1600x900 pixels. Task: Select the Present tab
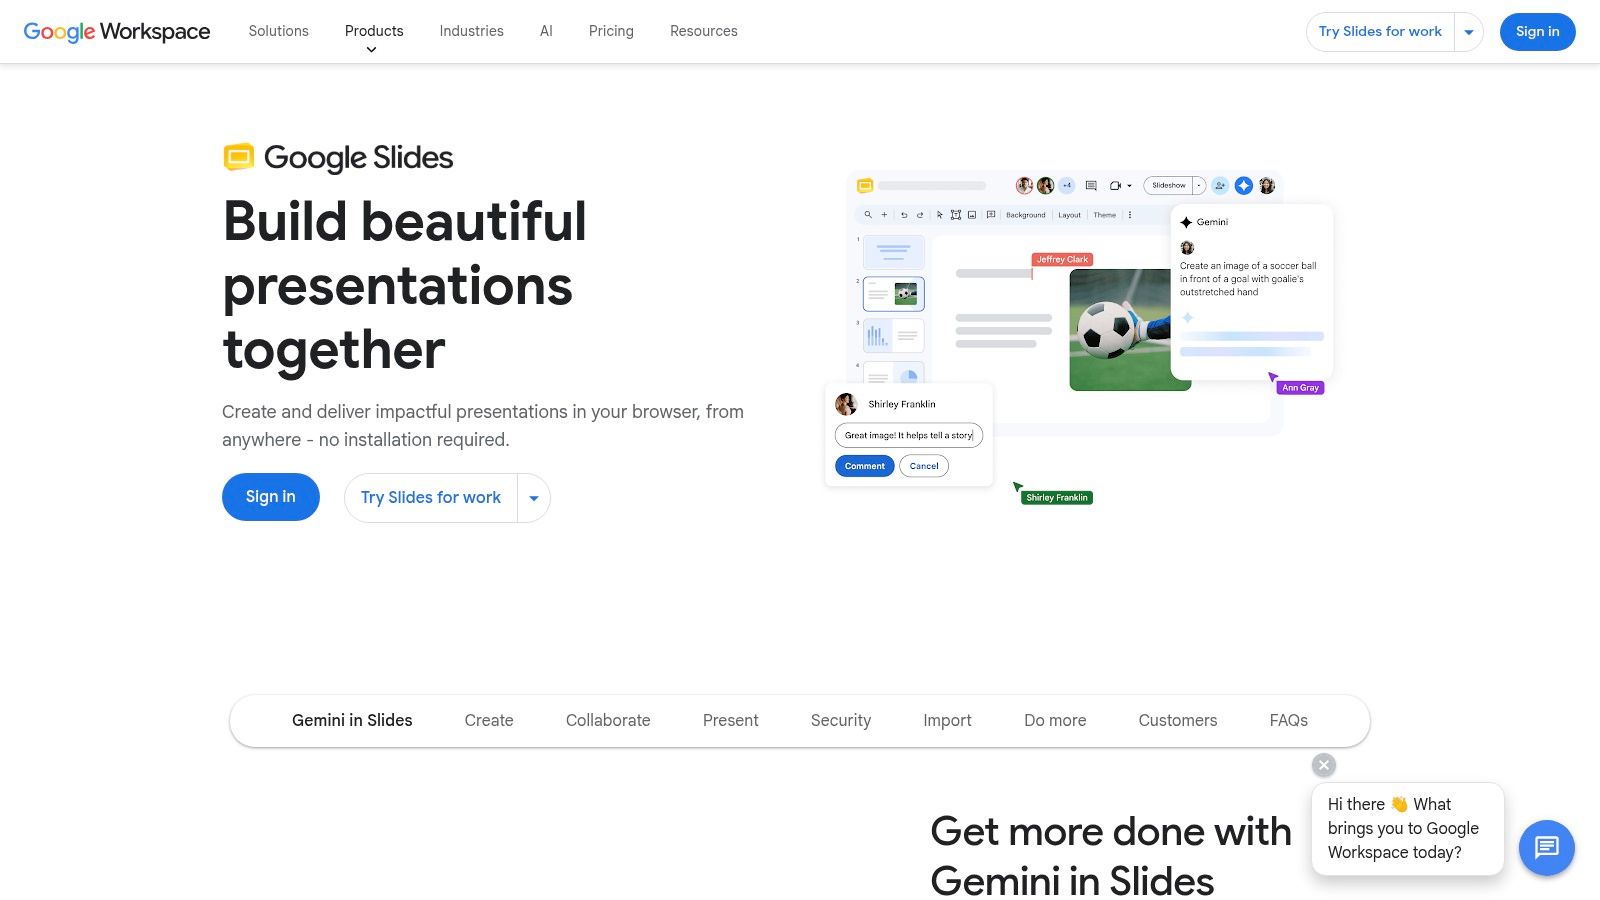(731, 720)
